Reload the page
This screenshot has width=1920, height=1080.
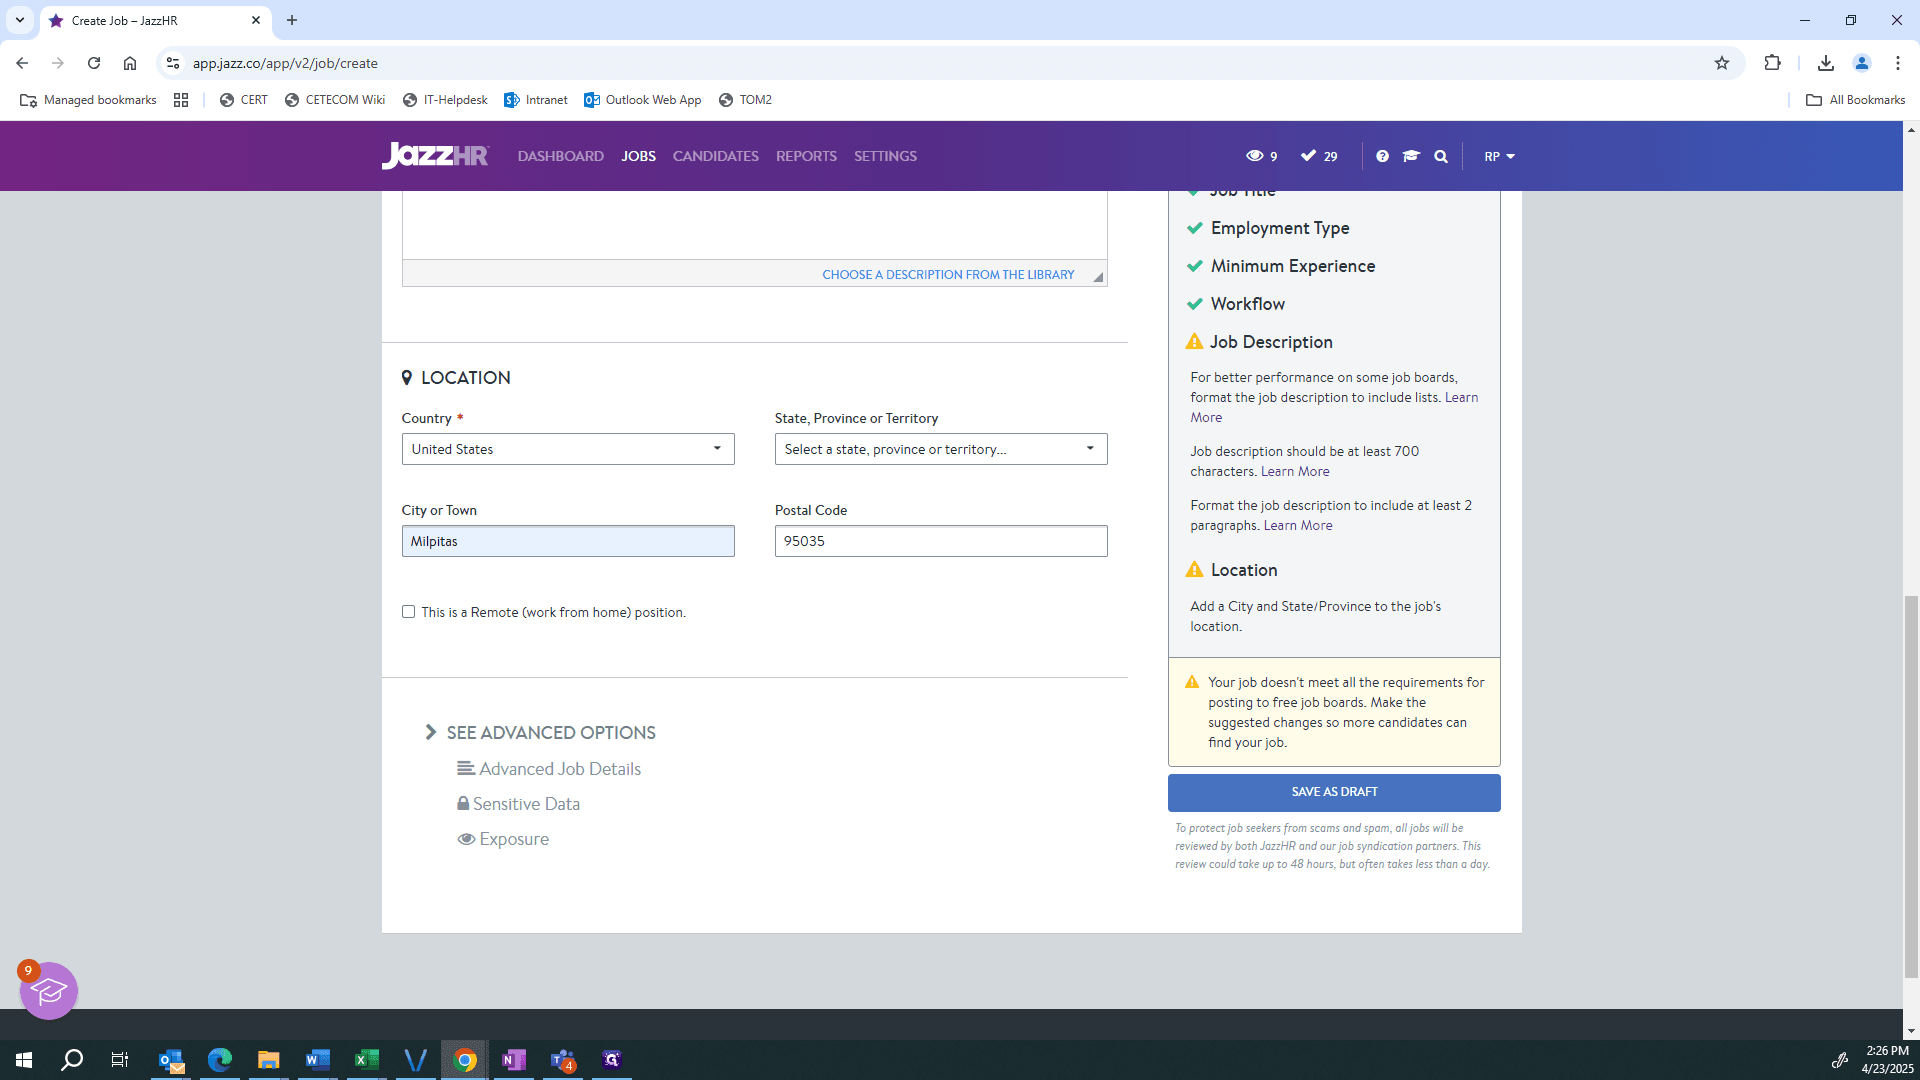94,63
